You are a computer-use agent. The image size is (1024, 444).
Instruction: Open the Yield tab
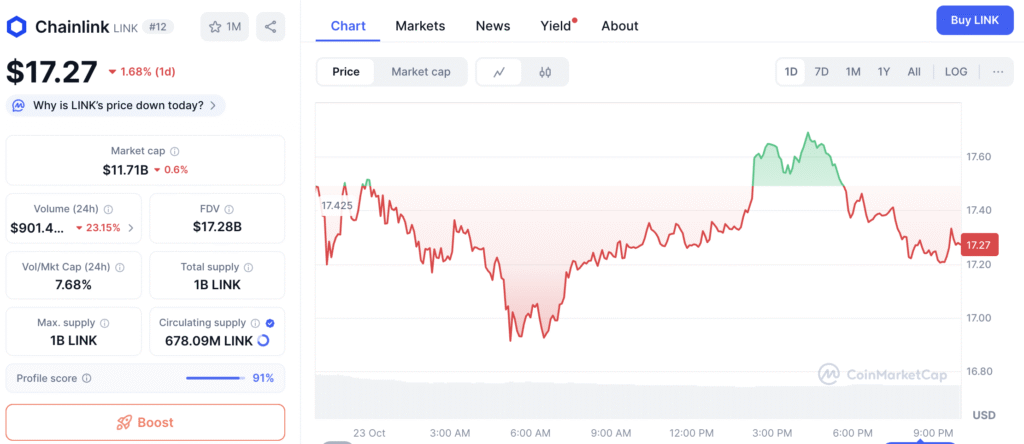coord(555,26)
